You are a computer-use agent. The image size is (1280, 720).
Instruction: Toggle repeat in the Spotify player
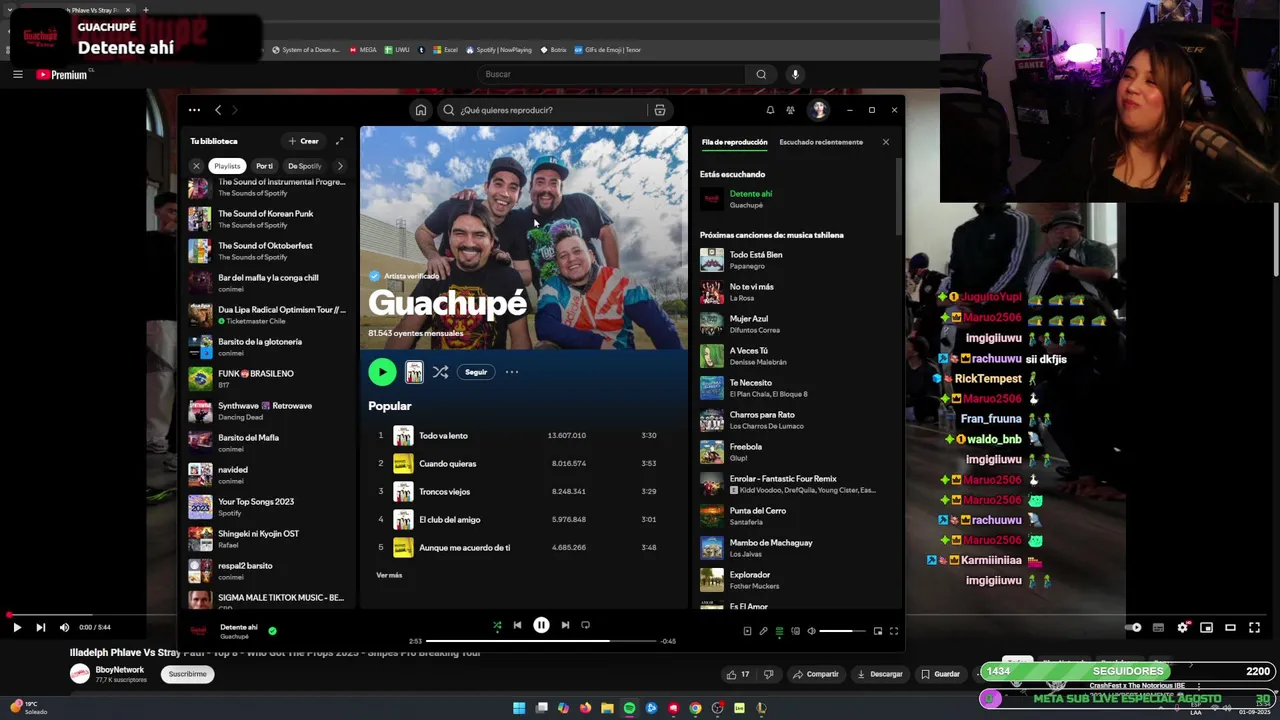coord(586,625)
